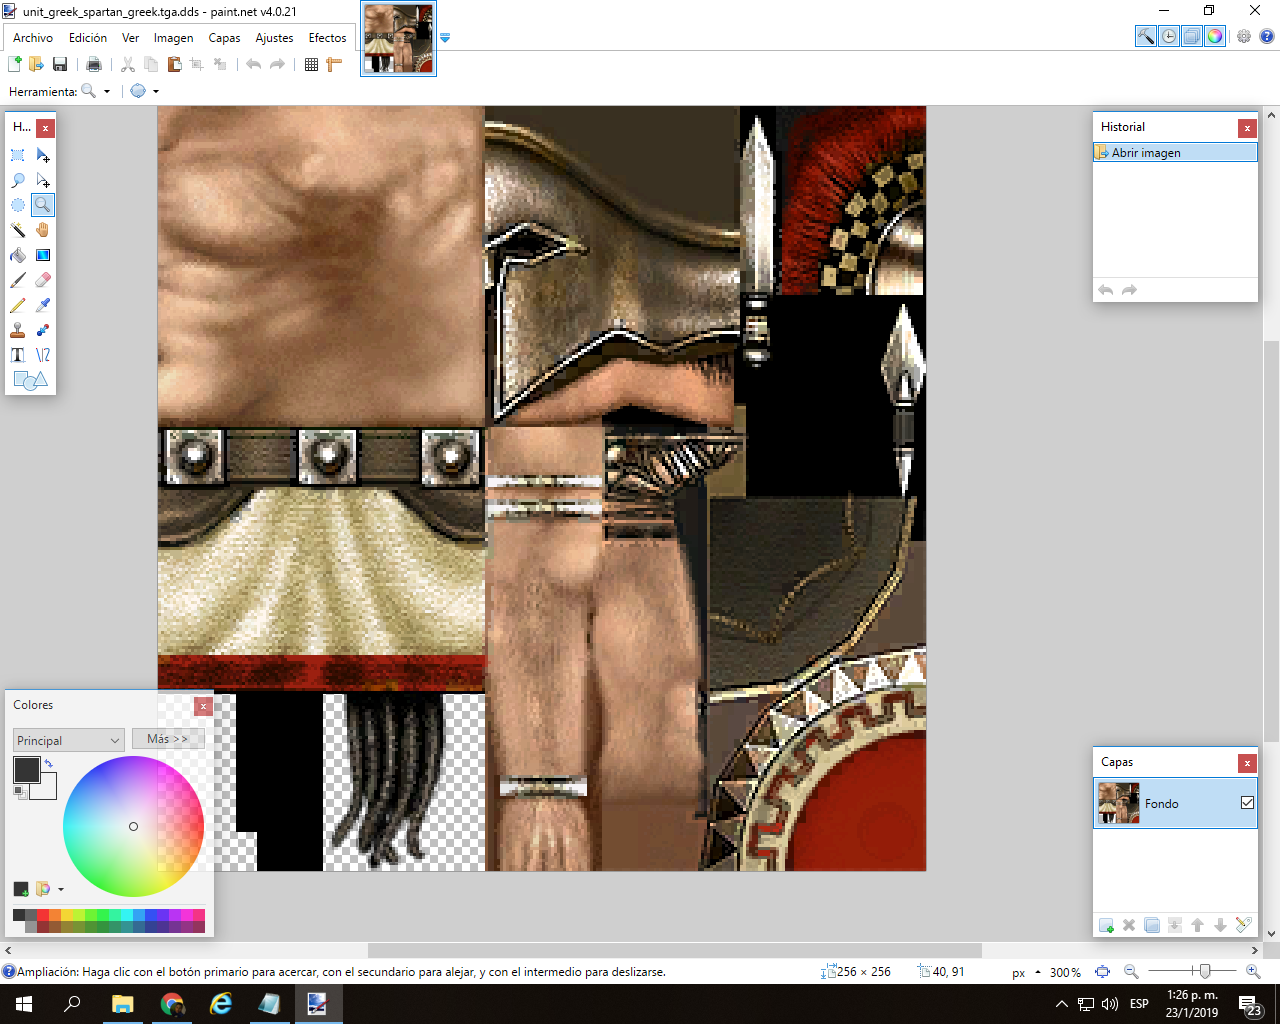Print the image using the printer icon

[x=94, y=64]
